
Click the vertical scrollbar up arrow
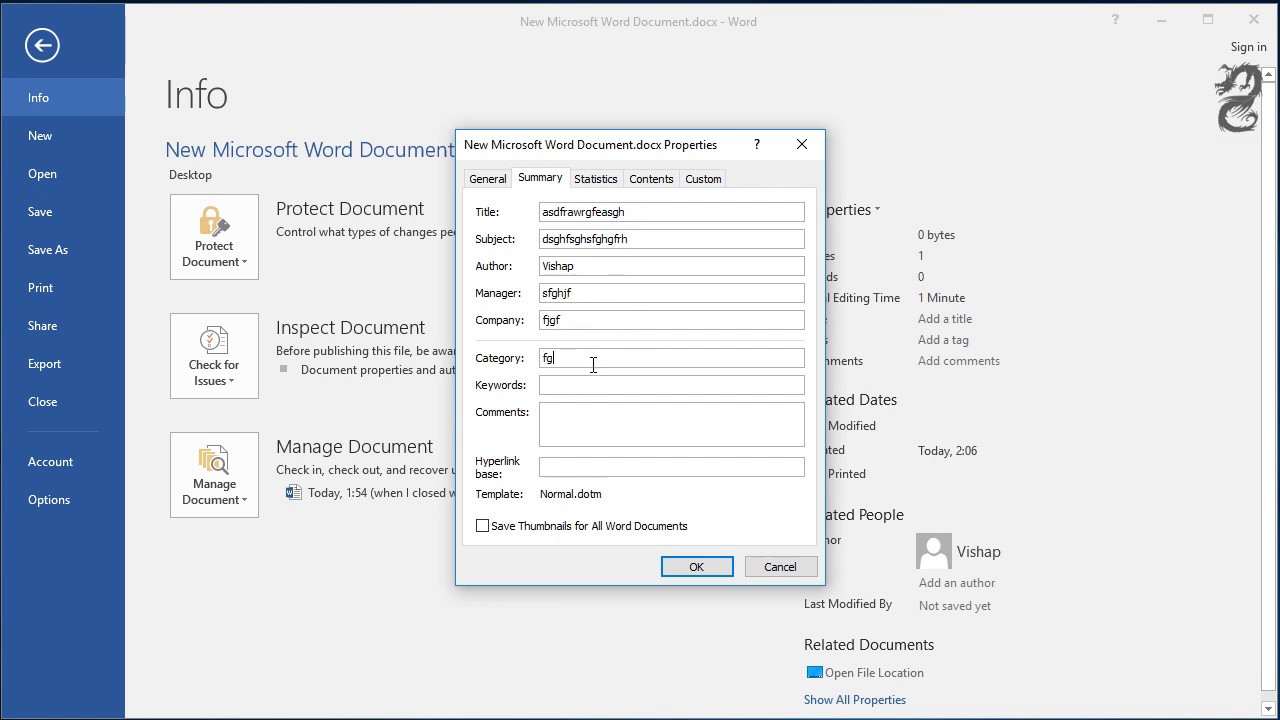coord(1269,74)
